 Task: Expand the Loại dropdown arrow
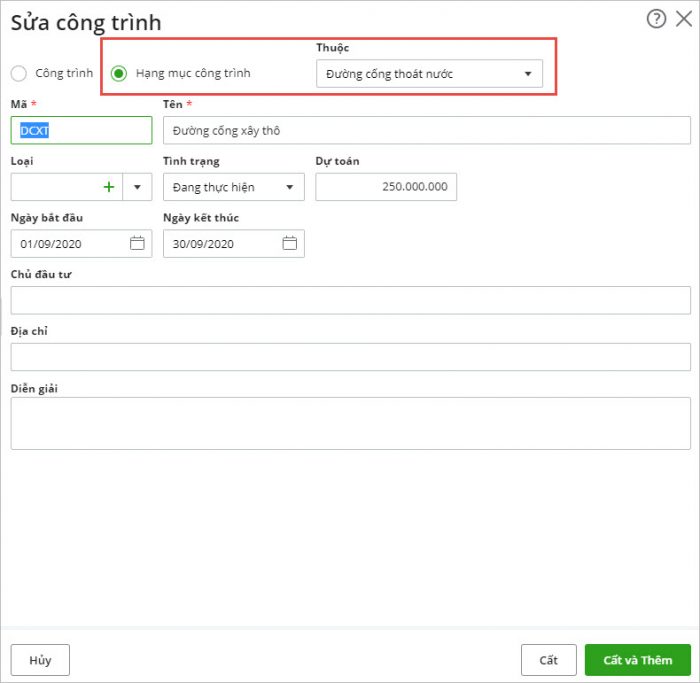click(x=137, y=187)
